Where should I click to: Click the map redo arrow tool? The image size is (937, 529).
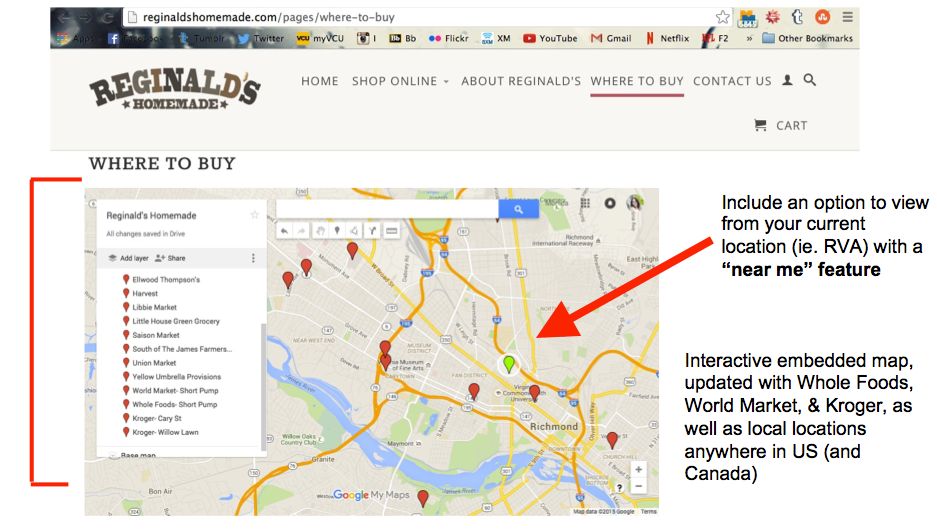coord(302,231)
